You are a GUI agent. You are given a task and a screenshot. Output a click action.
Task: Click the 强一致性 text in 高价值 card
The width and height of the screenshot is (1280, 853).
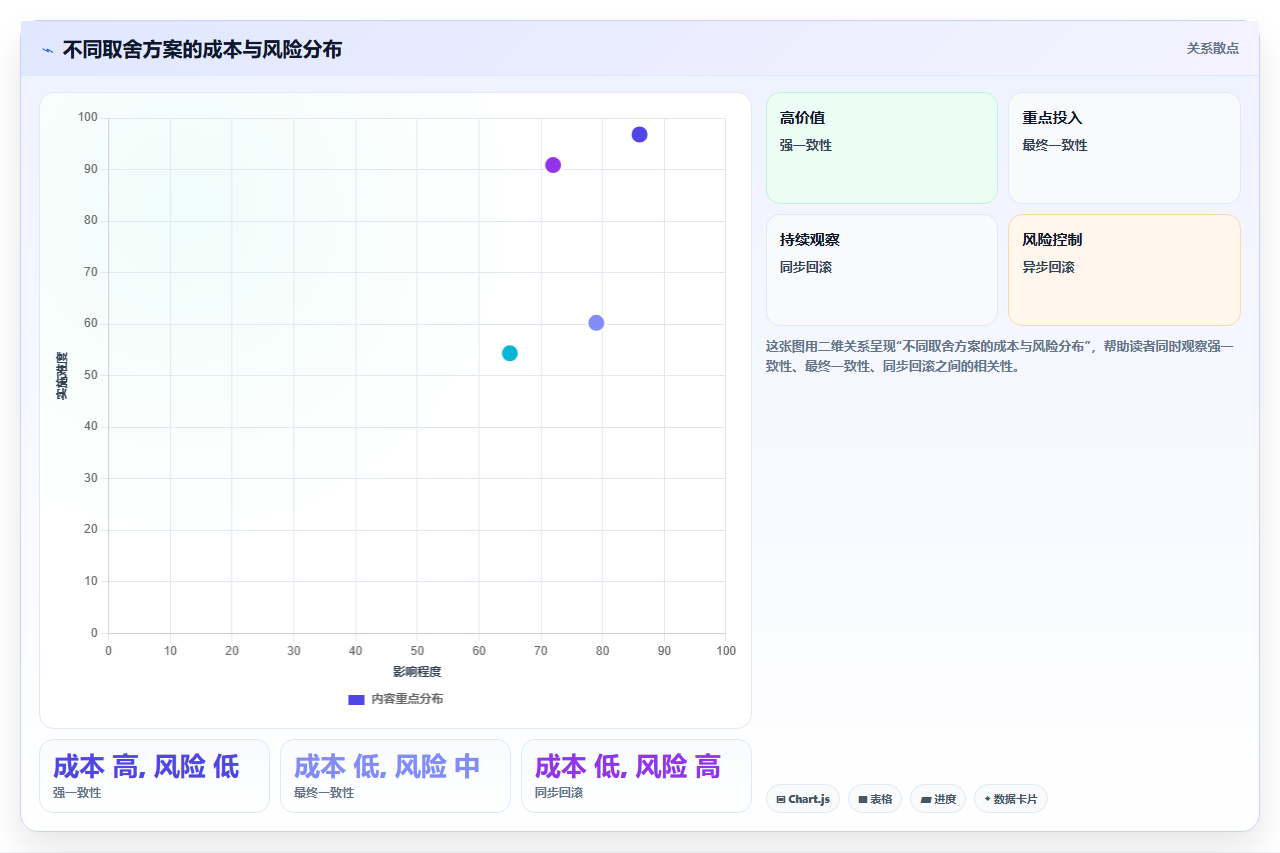coord(806,145)
